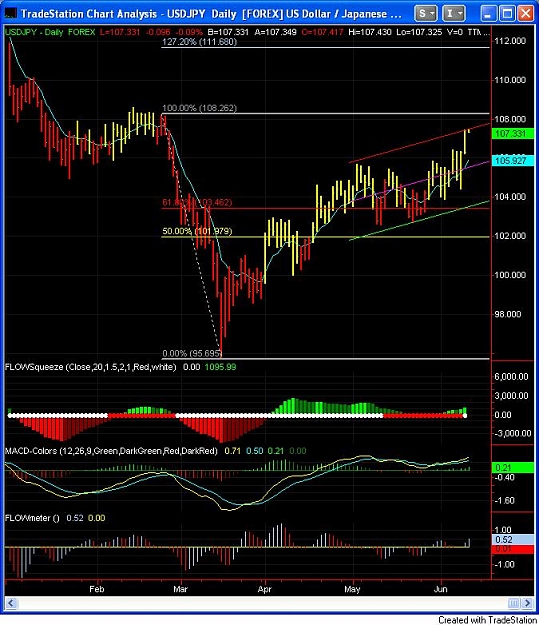
Task: Click the horizontal scrollbar thumb
Action: (x=514, y=603)
